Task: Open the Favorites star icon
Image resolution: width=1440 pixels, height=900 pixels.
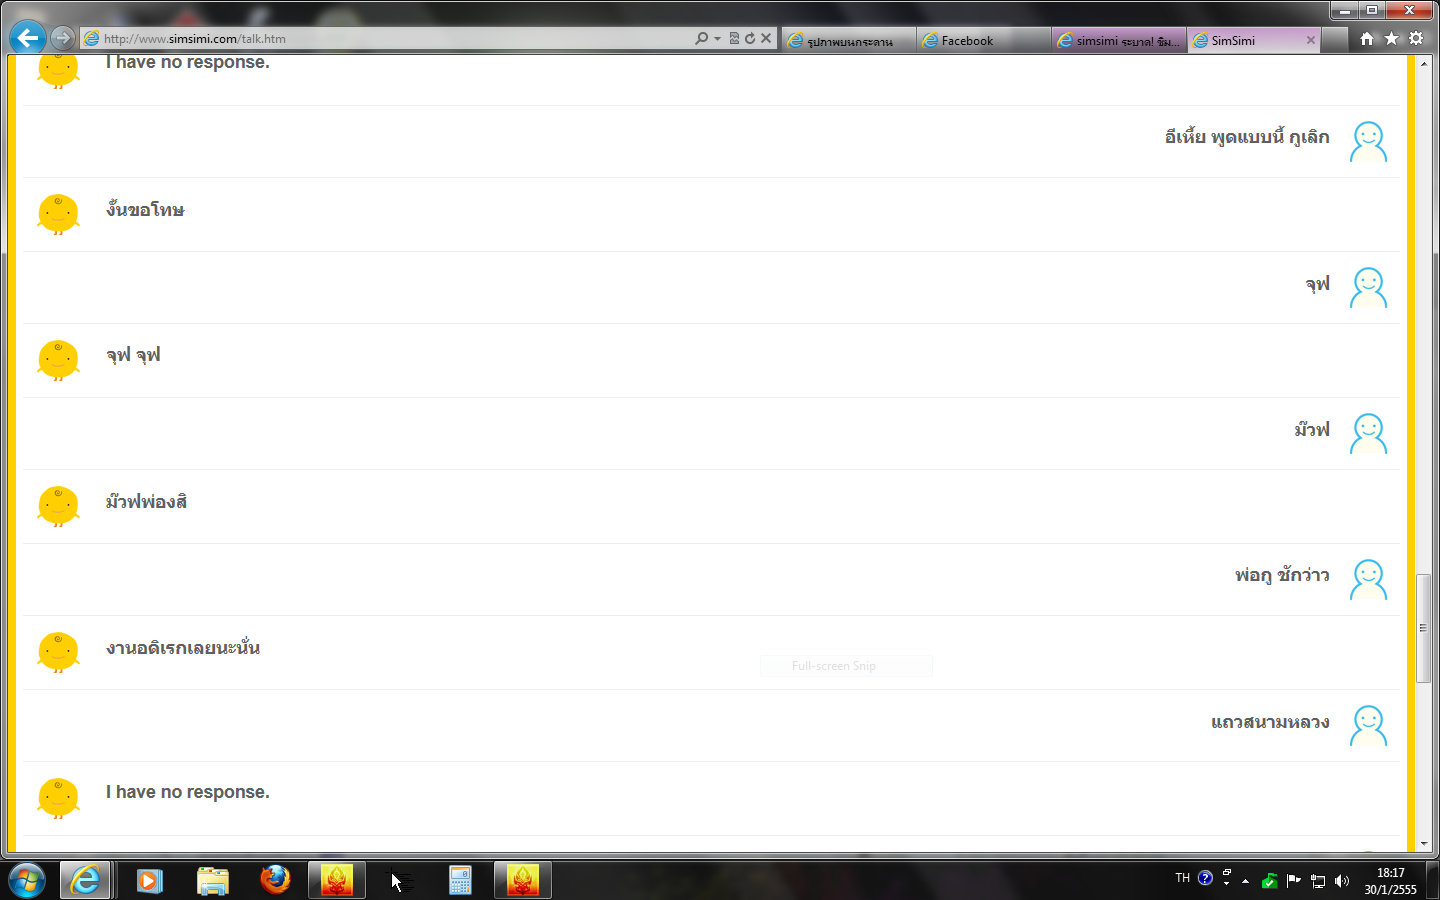Action: point(1391,38)
